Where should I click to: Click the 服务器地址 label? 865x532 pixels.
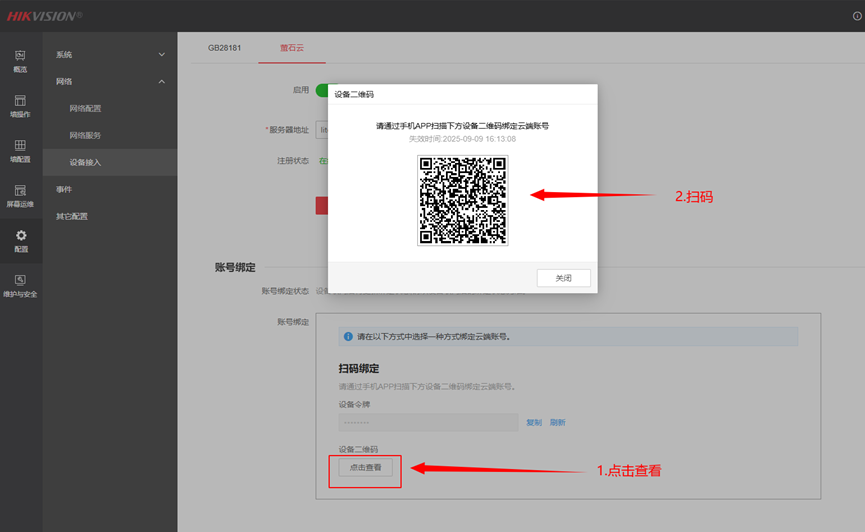click(287, 130)
